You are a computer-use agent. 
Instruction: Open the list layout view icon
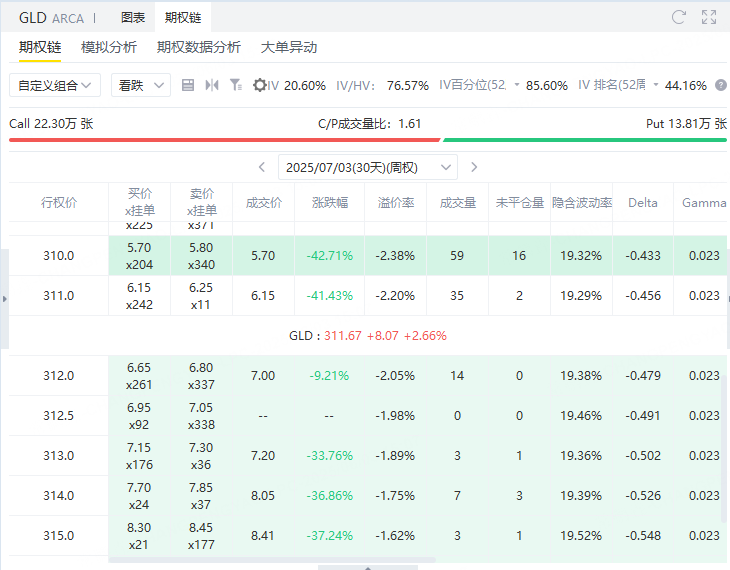188,85
